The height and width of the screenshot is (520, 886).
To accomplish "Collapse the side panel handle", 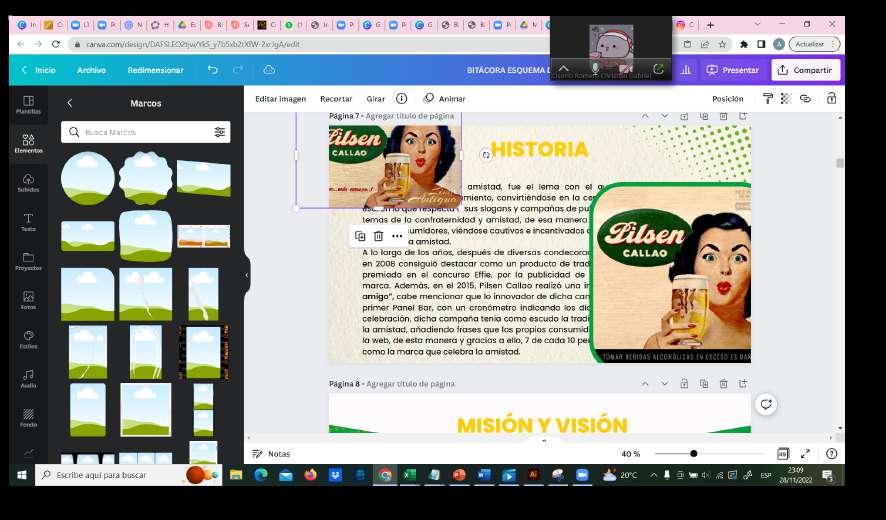I will (247, 275).
